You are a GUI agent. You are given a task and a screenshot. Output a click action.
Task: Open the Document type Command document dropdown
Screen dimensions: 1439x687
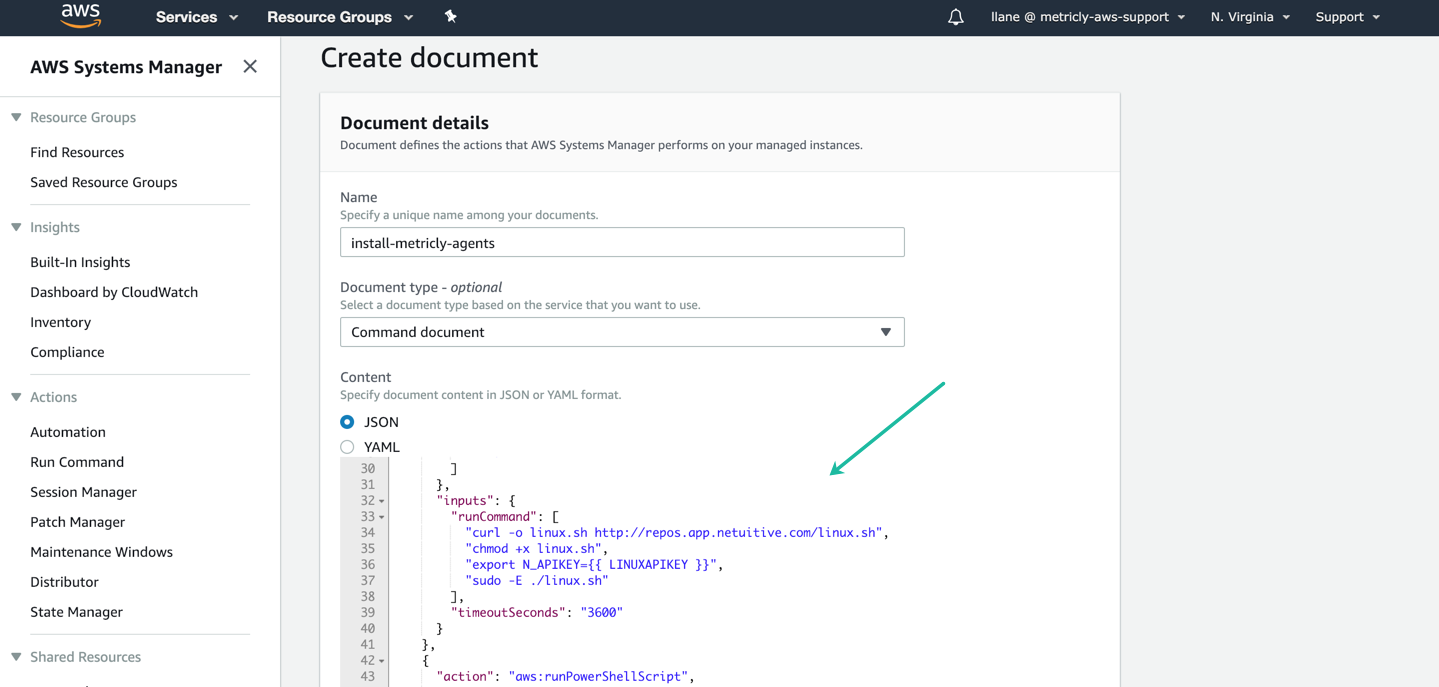[x=622, y=332]
